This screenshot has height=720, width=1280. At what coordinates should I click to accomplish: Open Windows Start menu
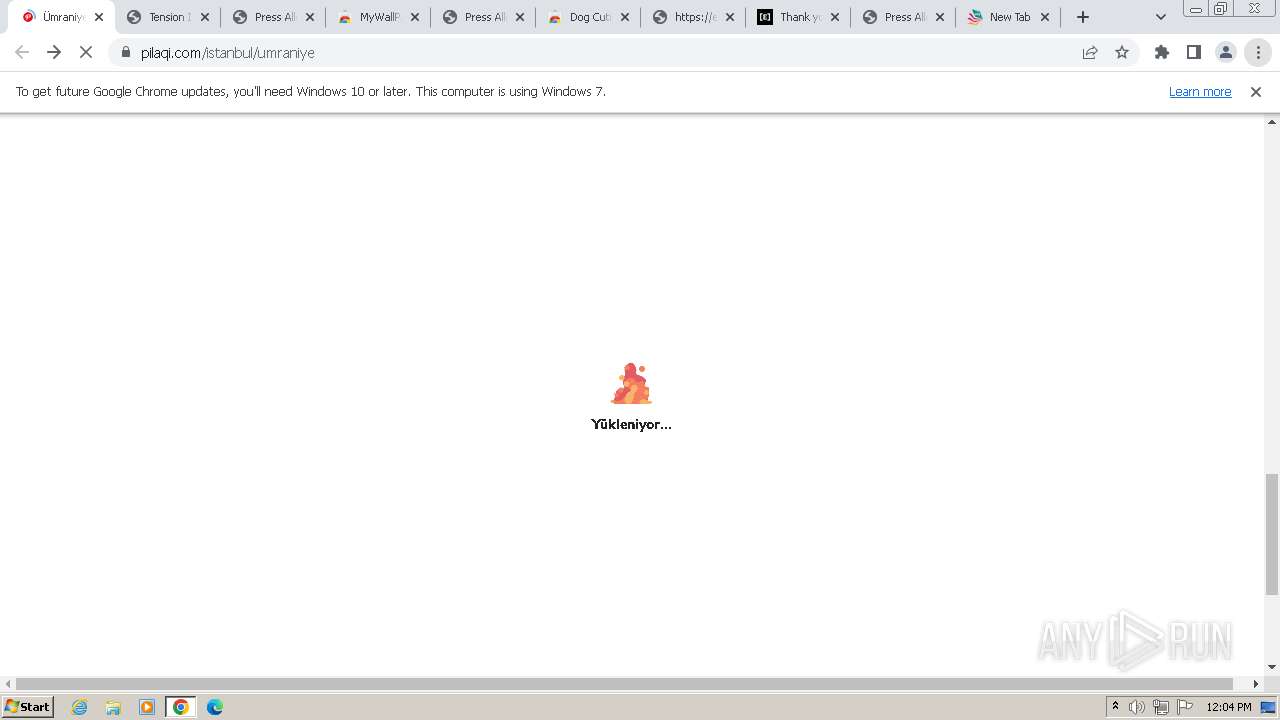(28, 707)
